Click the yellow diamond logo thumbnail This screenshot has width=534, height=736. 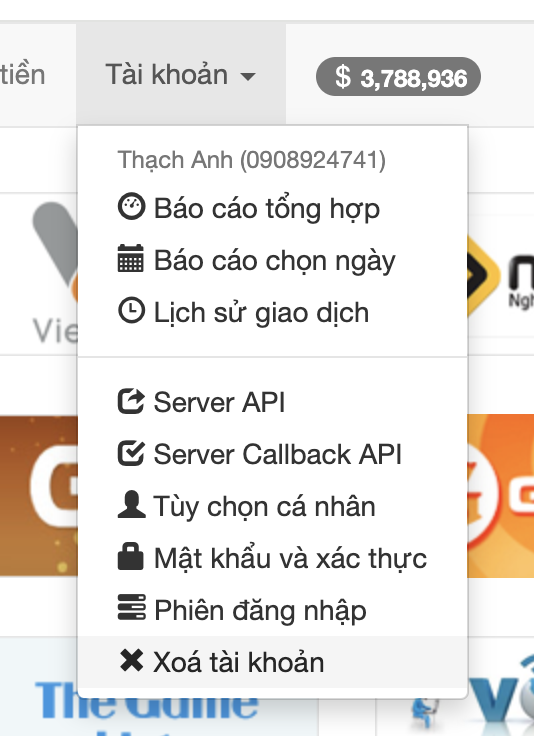483,275
